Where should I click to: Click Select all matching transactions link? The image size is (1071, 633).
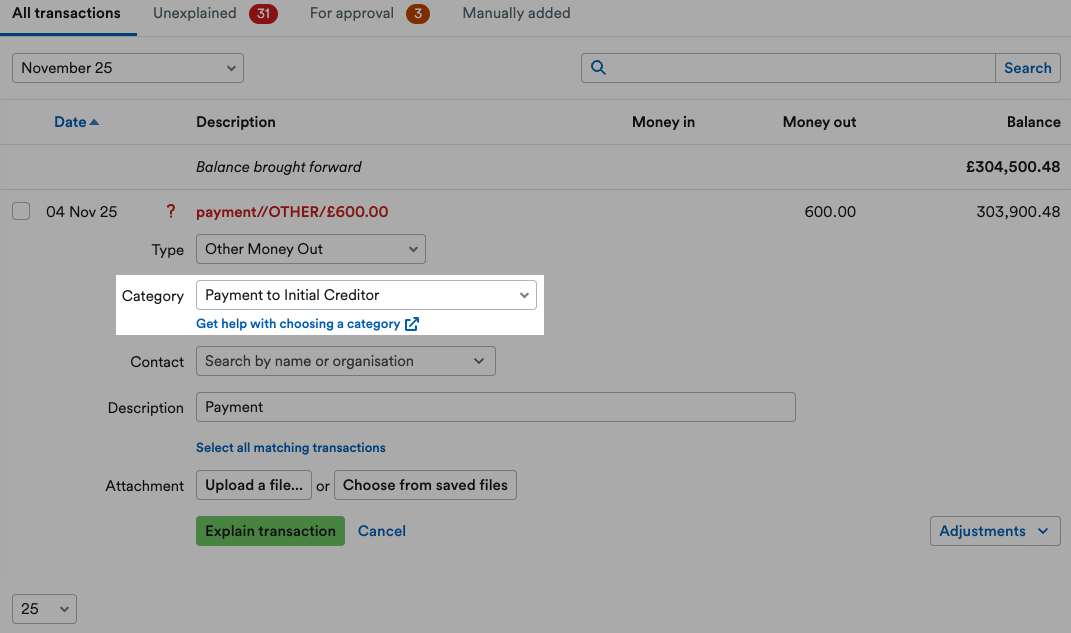click(291, 448)
